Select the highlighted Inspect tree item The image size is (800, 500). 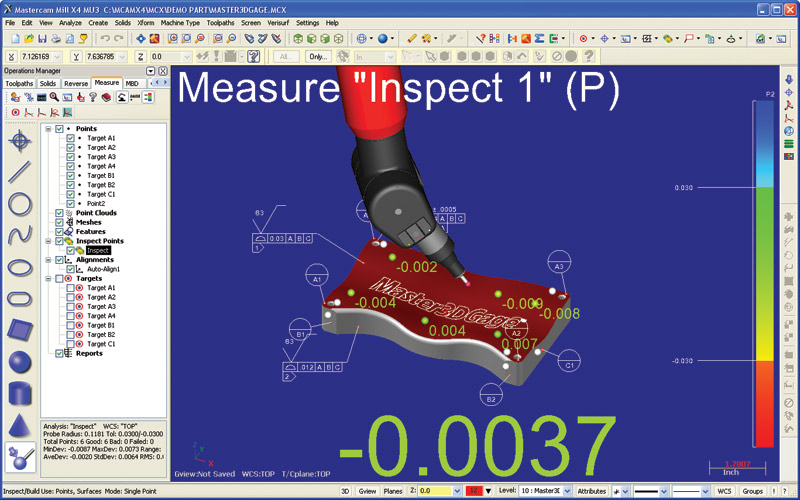(x=98, y=251)
